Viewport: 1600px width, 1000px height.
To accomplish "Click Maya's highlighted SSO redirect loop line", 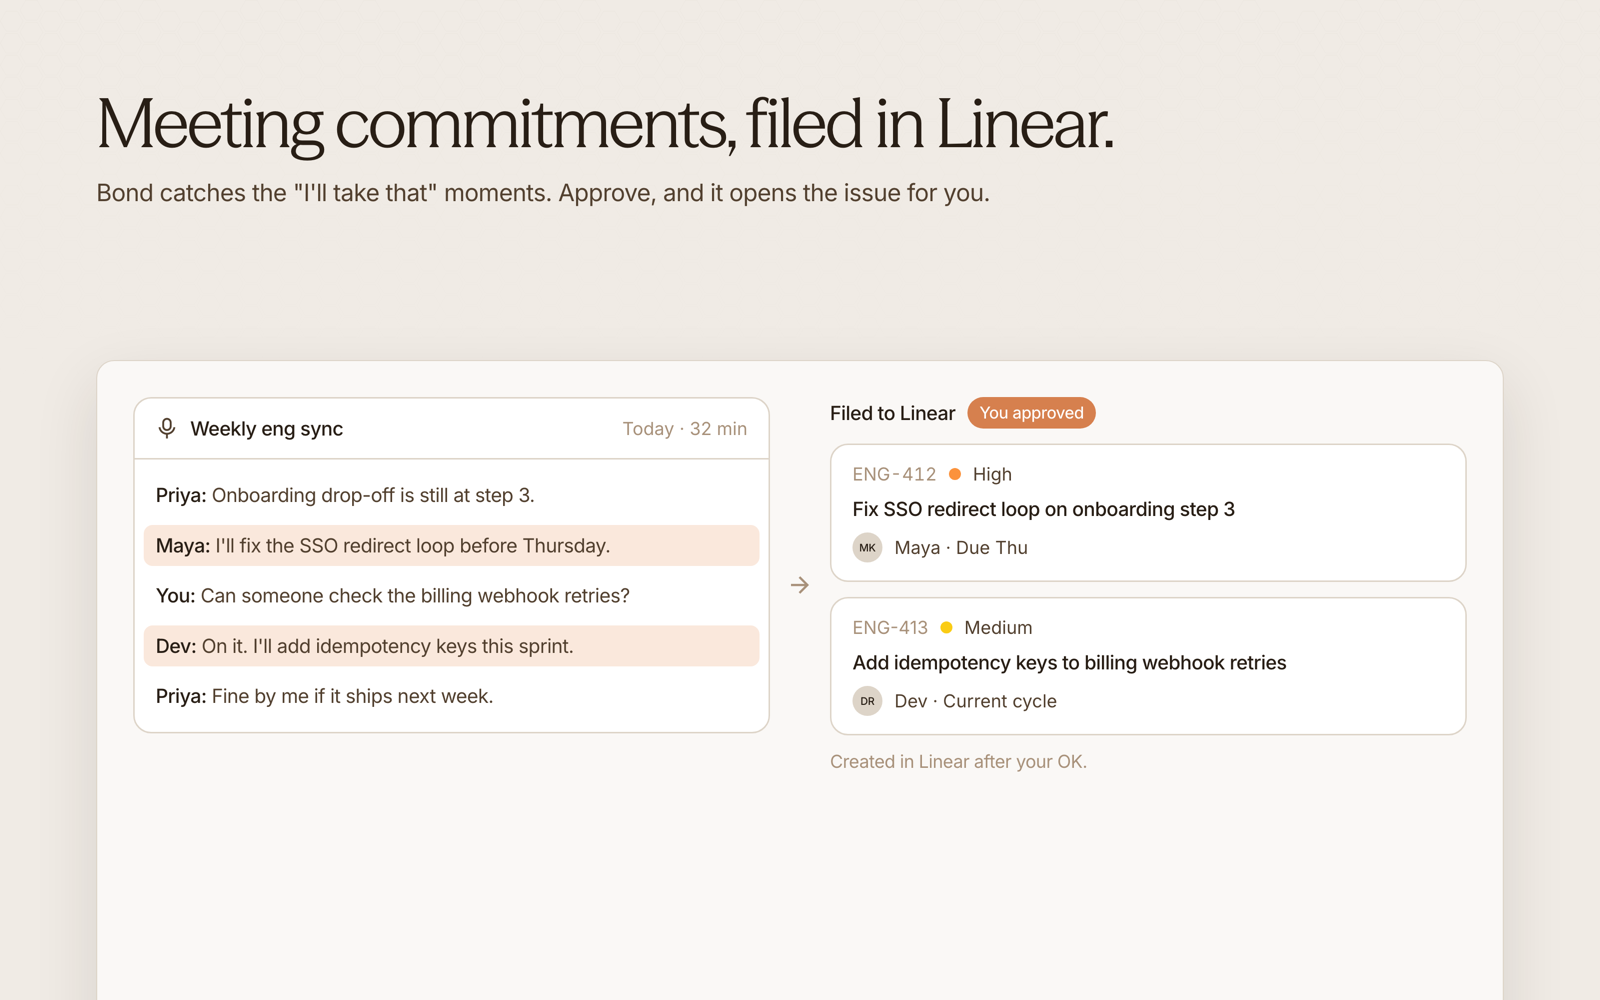I will [451, 546].
